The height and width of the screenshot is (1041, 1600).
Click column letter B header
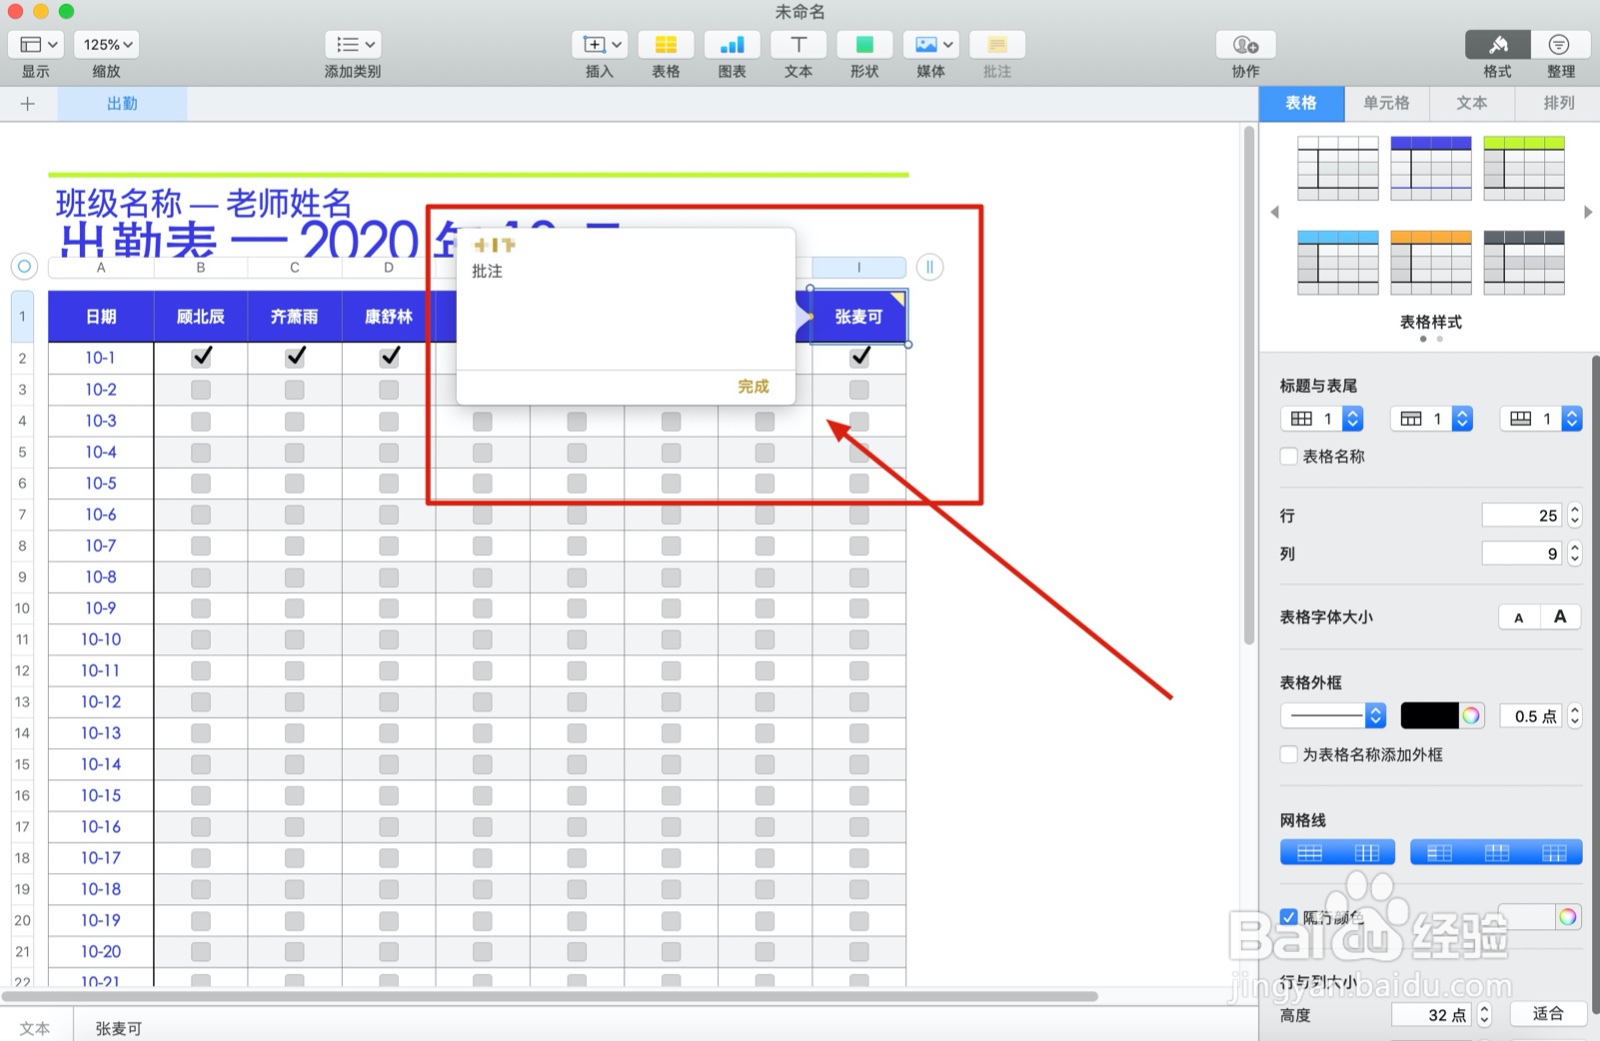[x=201, y=267]
